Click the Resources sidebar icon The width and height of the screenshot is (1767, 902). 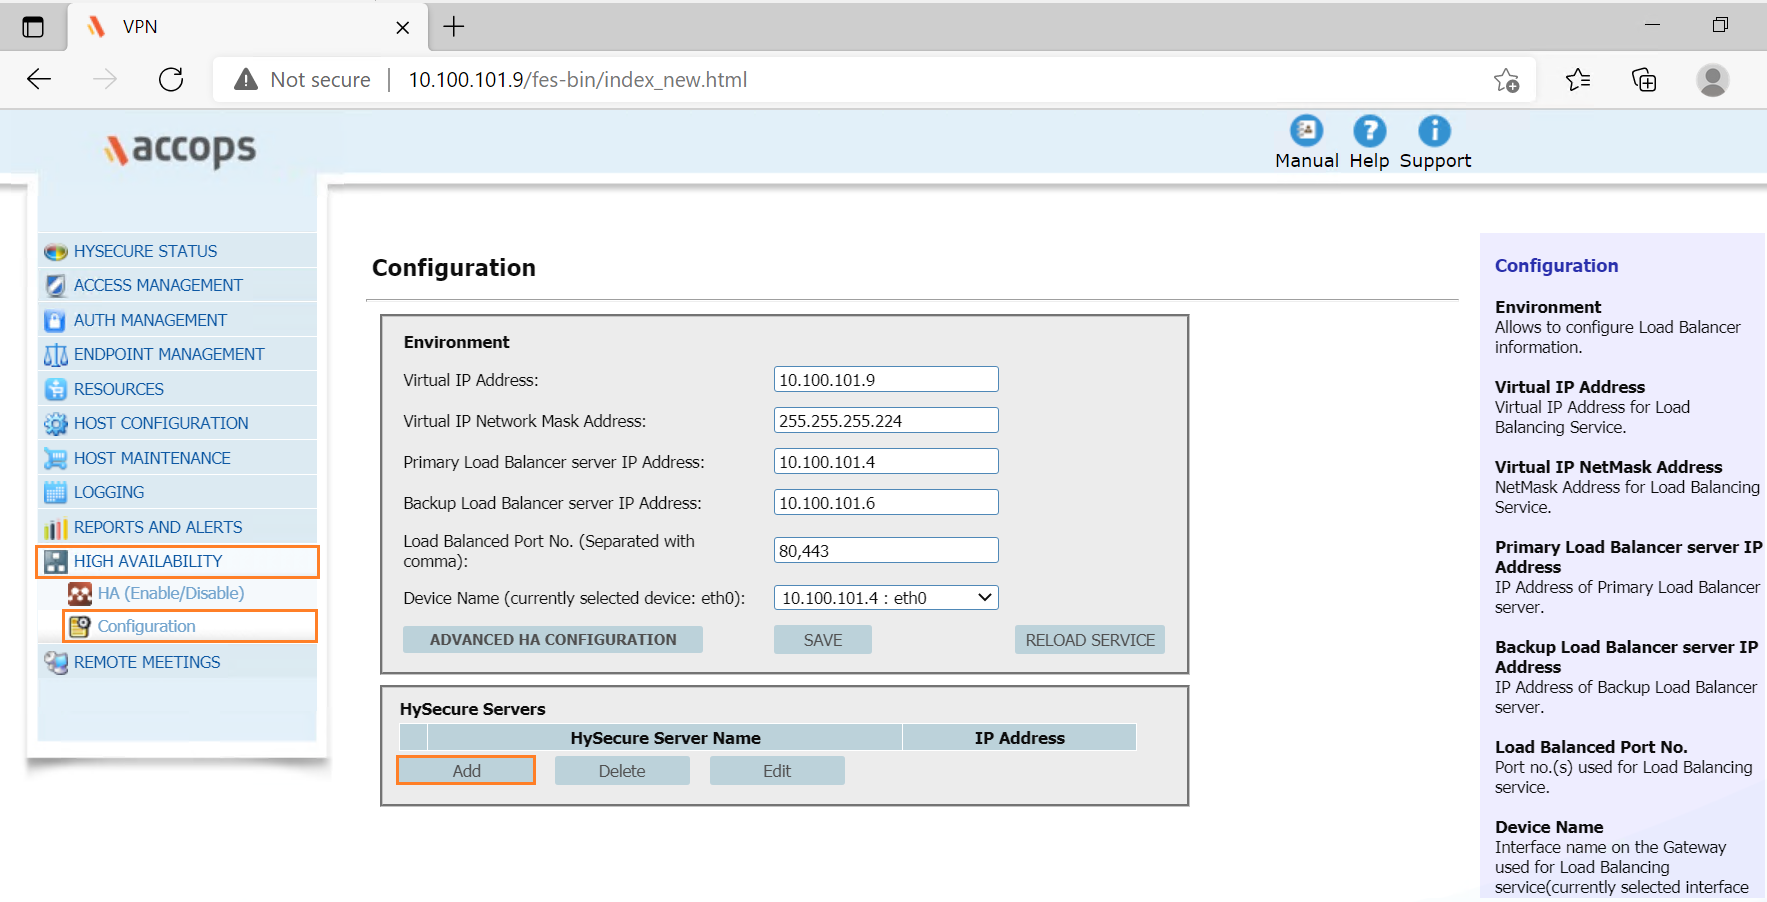pos(56,389)
